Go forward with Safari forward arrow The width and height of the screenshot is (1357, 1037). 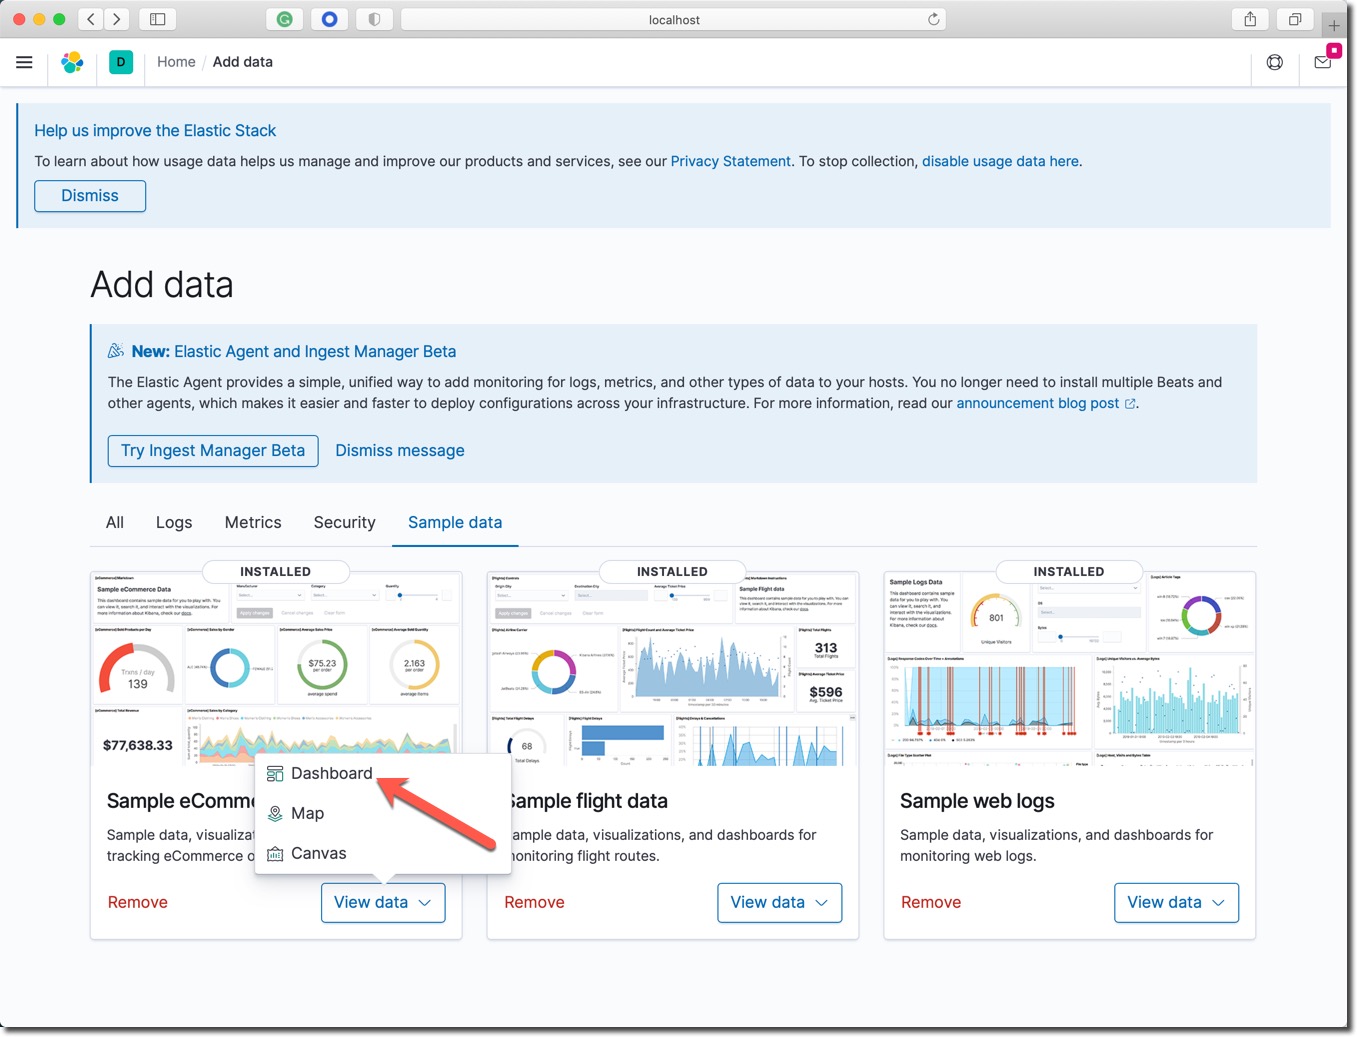(117, 19)
